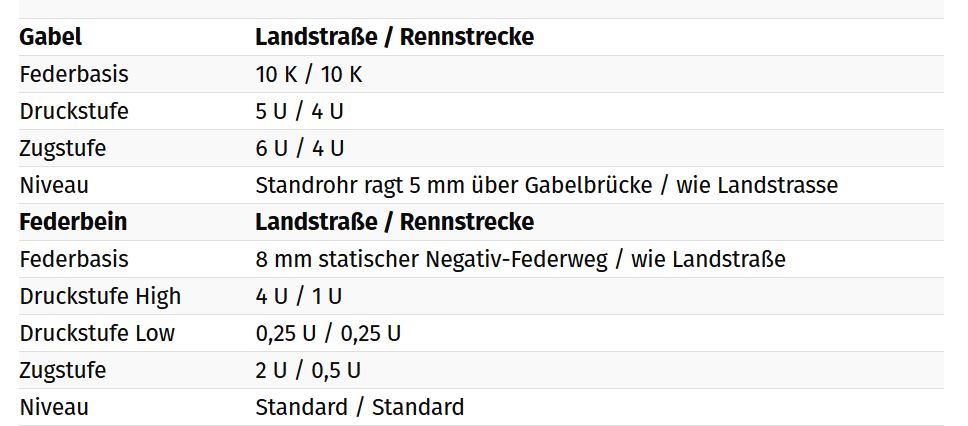The height and width of the screenshot is (426, 968).
Task: Select the Zugstufe label next to 6 U
Action: (x=63, y=148)
